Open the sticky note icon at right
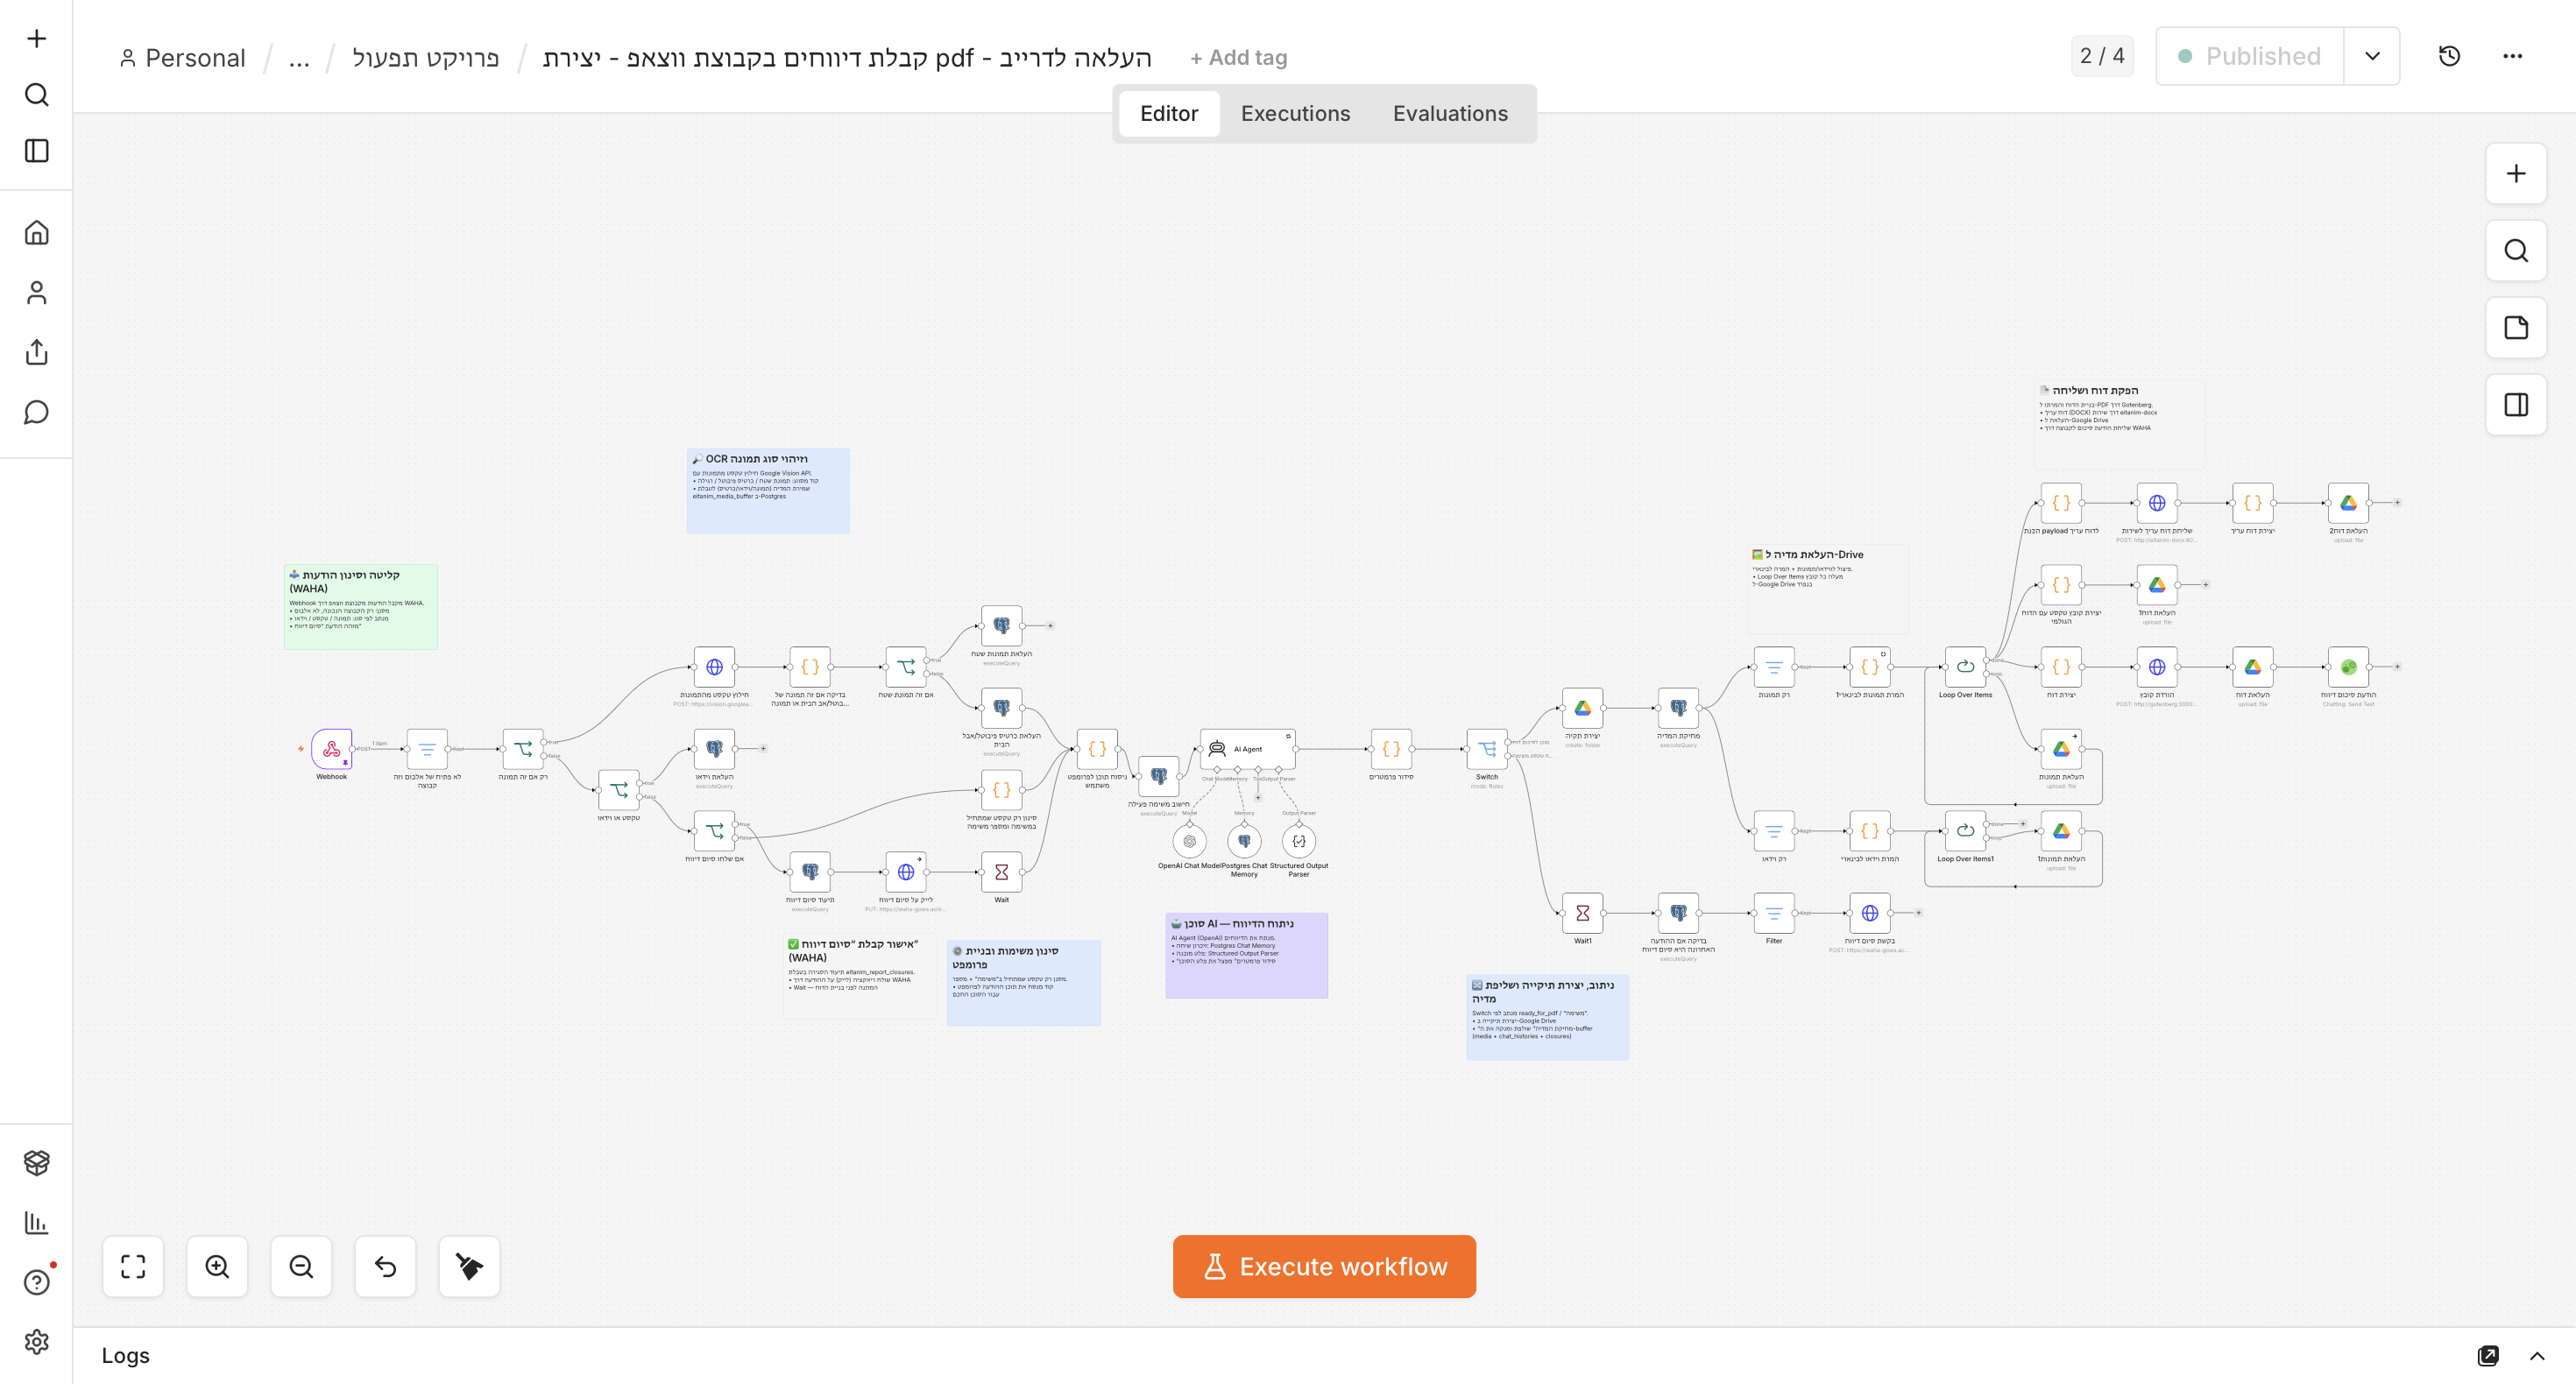The image size is (2576, 1384). click(2516, 327)
